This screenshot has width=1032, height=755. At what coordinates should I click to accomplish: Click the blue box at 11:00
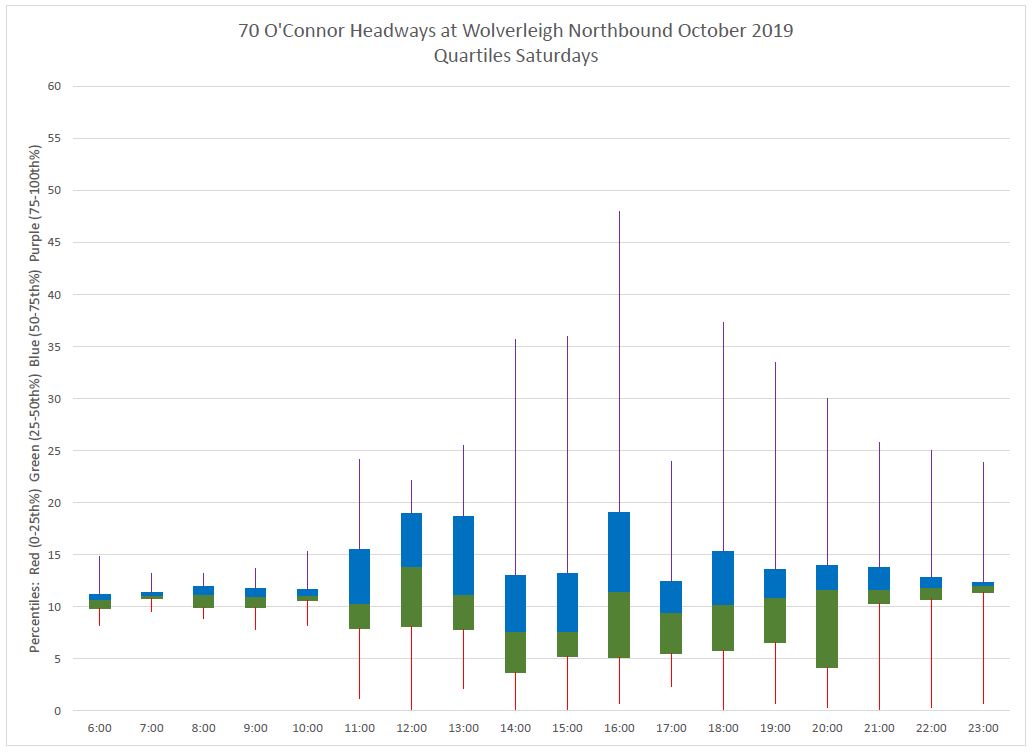coord(359,576)
